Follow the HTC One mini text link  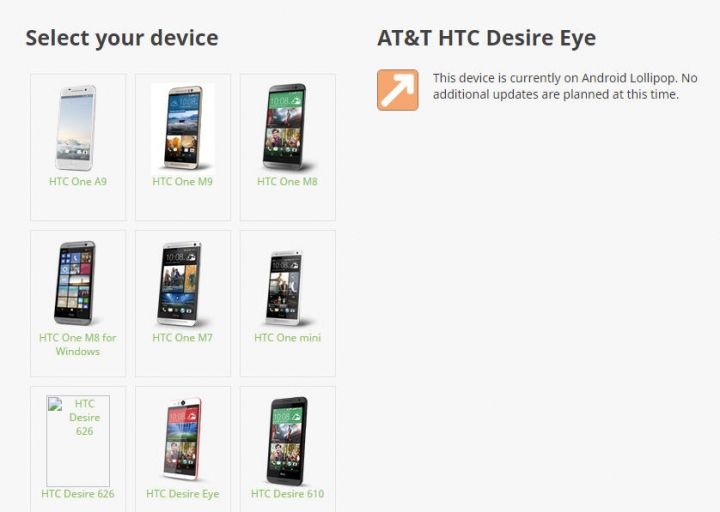[x=287, y=338]
